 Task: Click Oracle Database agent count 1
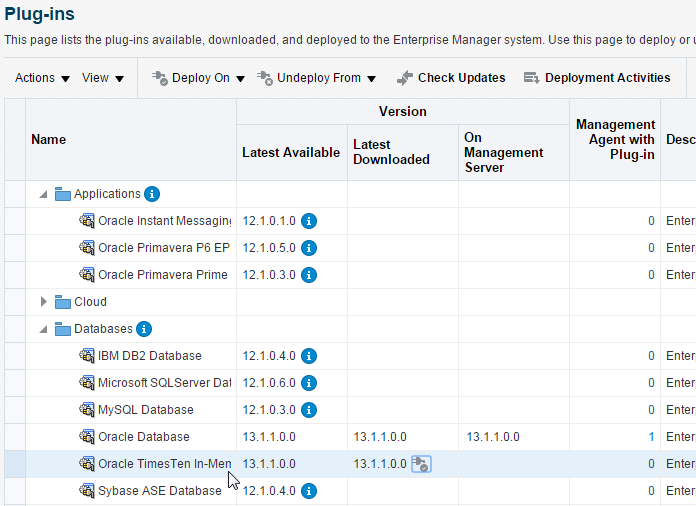651,437
